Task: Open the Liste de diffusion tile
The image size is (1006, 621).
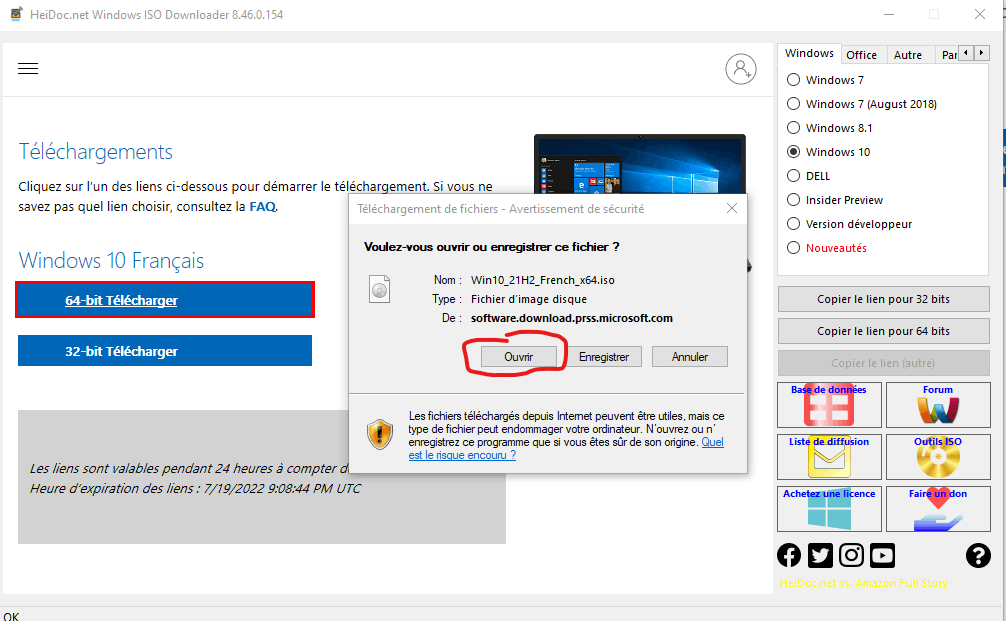Action: [829, 457]
